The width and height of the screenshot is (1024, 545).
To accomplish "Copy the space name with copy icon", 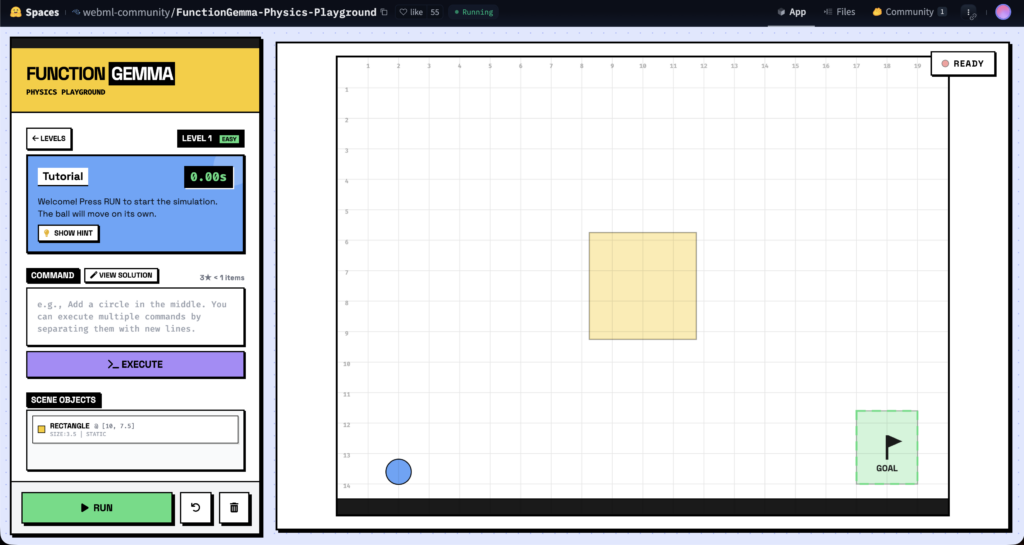I will tap(385, 12).
